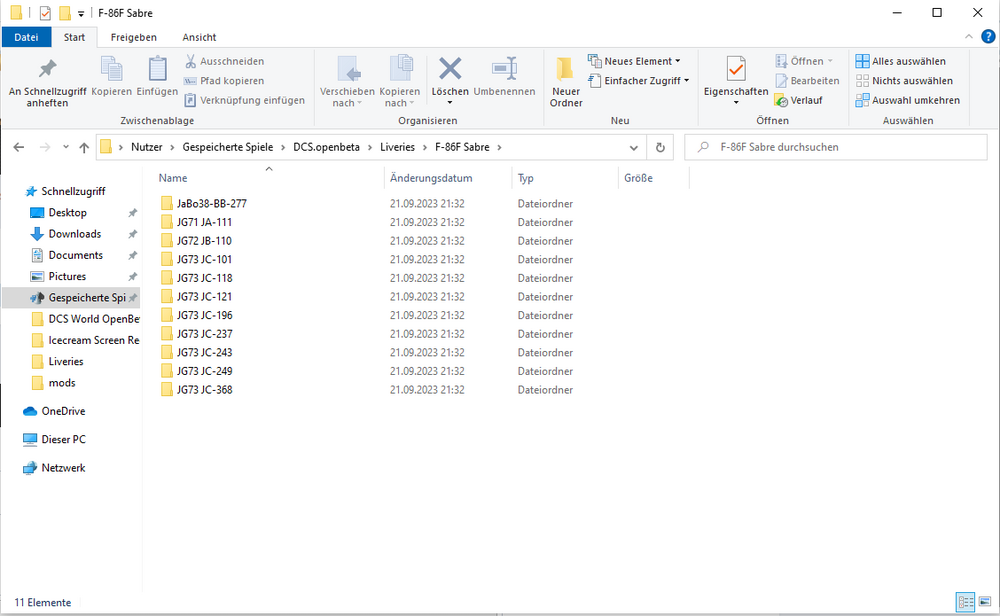The width and height of the screenshot is (1000, 616).
Task: Click the Löschen delete icon
Action: coord(450,69)
